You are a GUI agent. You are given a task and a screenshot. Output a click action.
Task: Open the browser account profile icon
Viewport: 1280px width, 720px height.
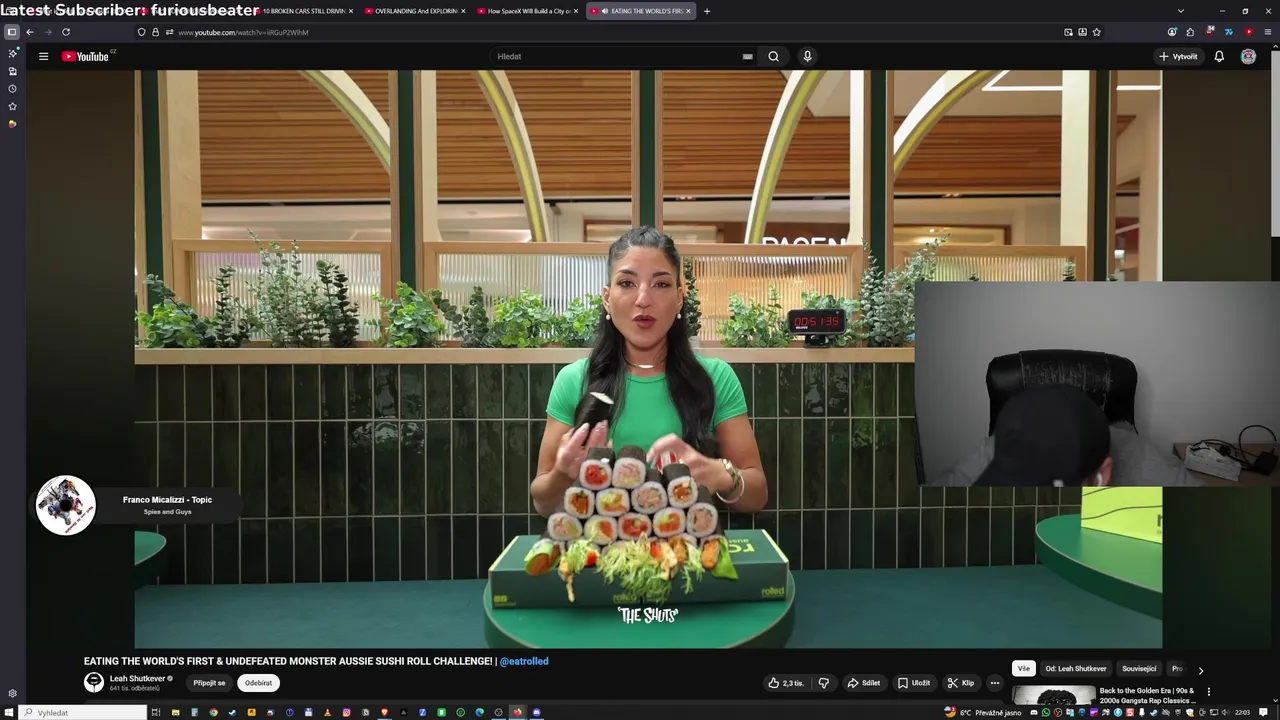(x=1172, y=32)
